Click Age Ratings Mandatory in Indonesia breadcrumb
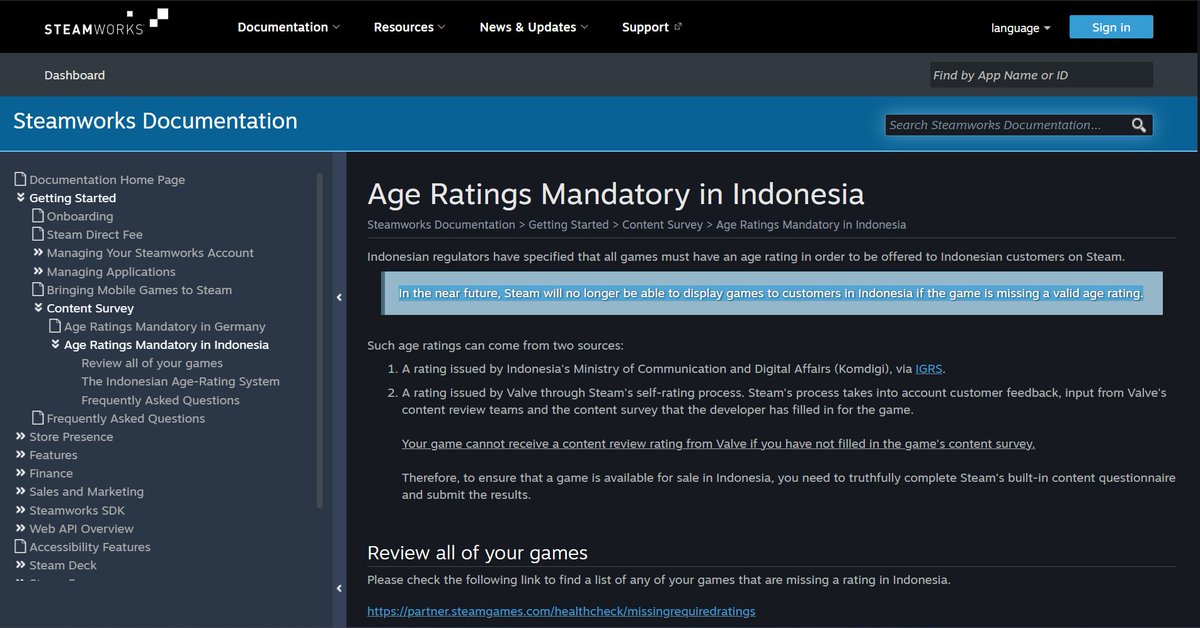1200x628 pixels. pos(811,225)
